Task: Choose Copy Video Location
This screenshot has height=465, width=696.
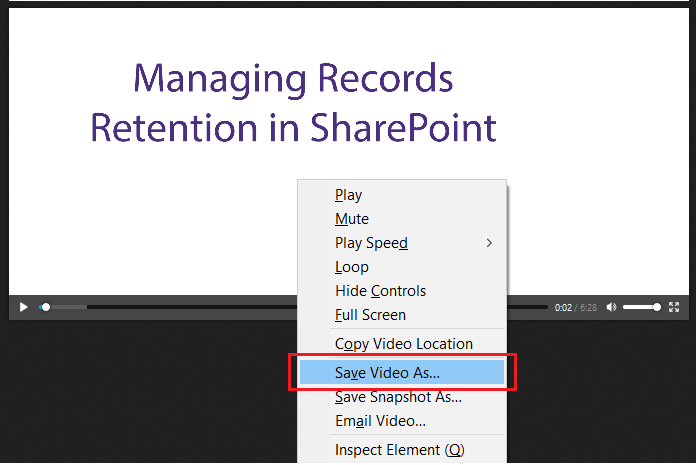Action: pyautogui.click(x=402, y=344)
